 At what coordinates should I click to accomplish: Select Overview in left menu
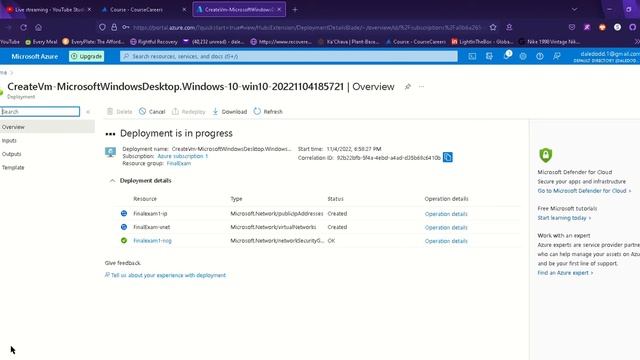coord(47,127)
